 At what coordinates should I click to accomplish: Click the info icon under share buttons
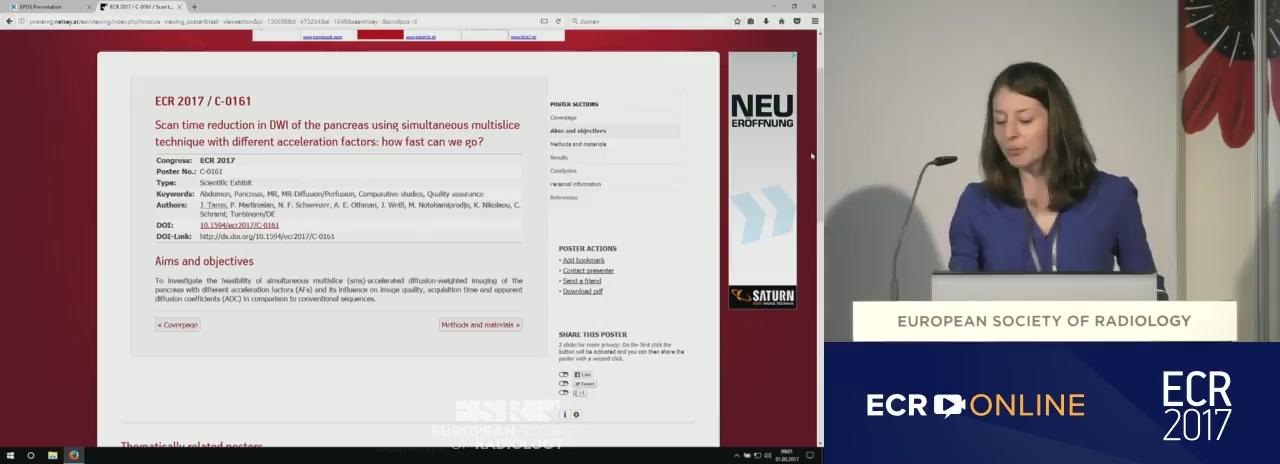(x=564, y=414)
